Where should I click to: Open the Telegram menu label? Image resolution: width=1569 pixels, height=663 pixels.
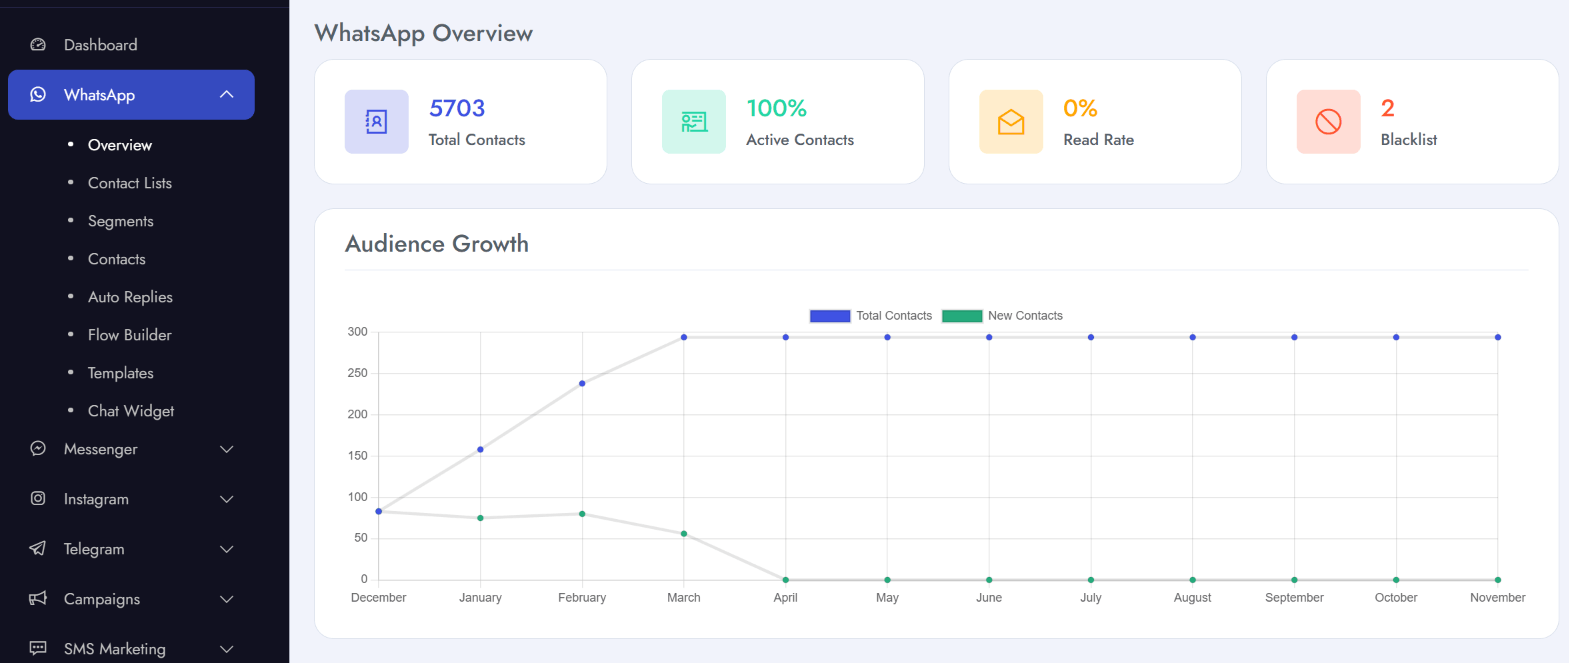click(x=94, y=549)
